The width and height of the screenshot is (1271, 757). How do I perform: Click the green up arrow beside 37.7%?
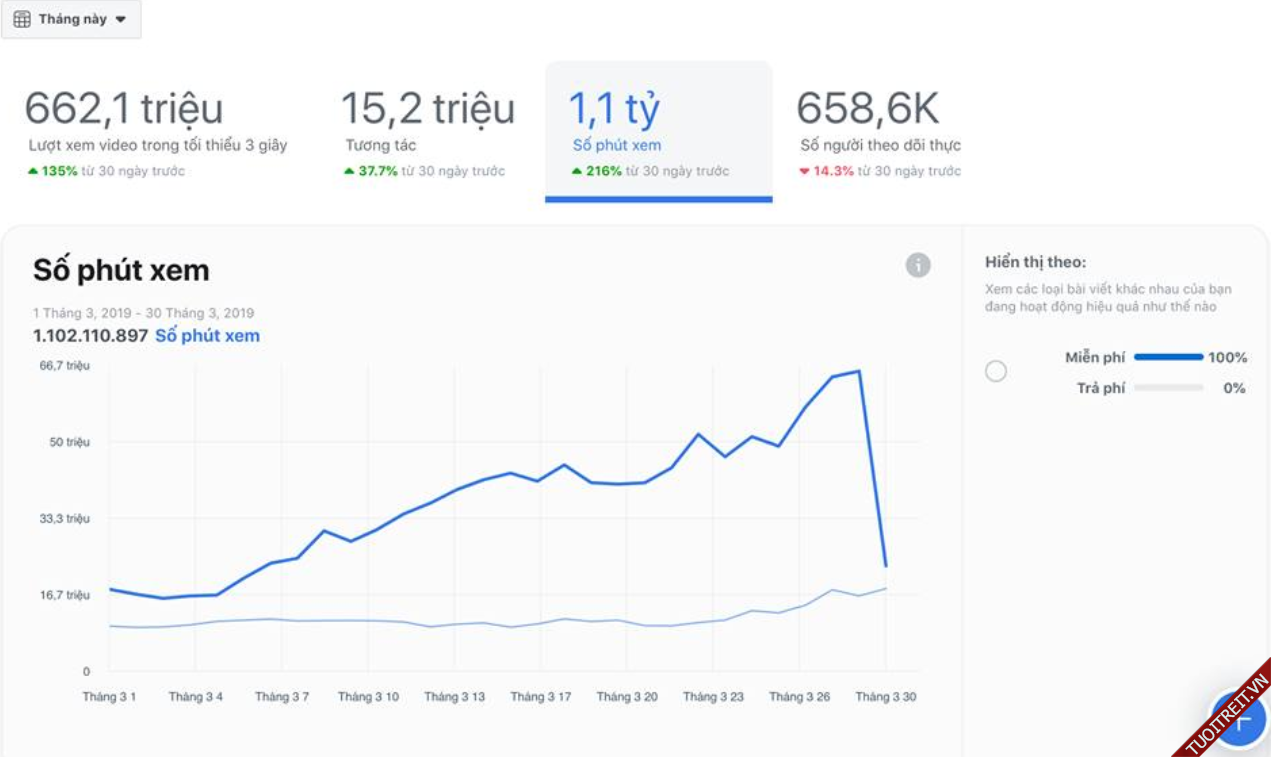pyautogui.click(x=349, y=171)
